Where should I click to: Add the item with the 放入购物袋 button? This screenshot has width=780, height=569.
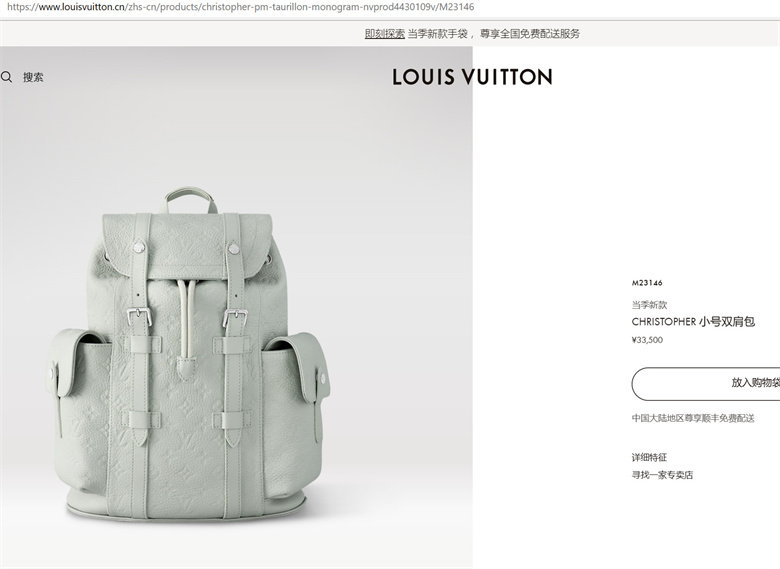[x=706, y=383]
